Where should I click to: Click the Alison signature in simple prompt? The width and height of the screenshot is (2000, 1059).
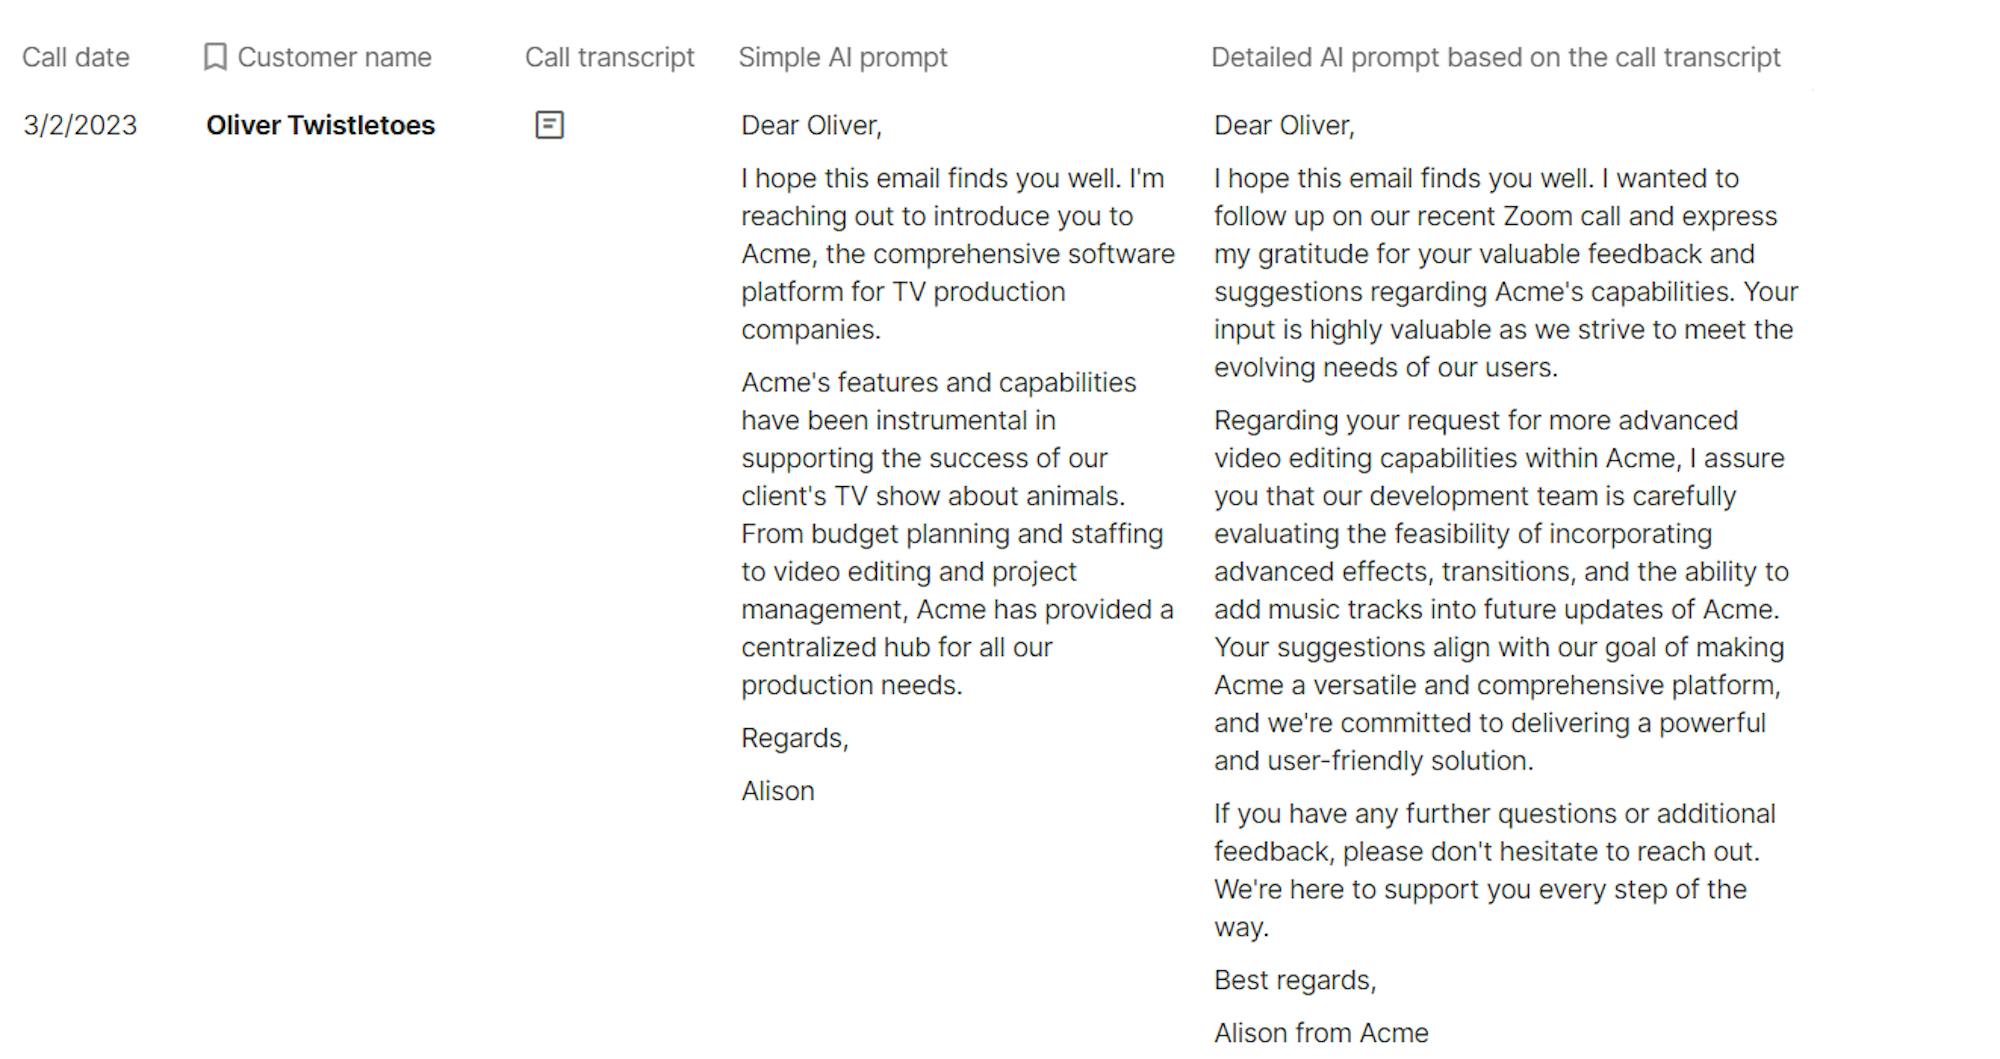tap(777, 791)
